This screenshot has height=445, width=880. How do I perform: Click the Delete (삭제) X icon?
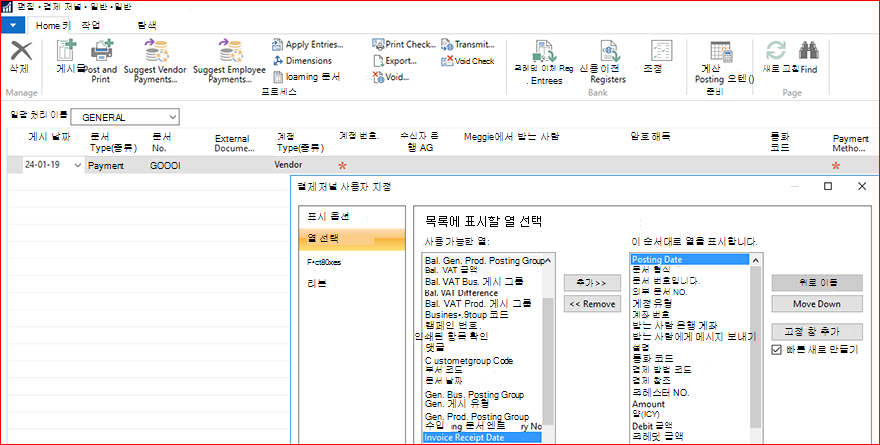(x=21, y=51)
